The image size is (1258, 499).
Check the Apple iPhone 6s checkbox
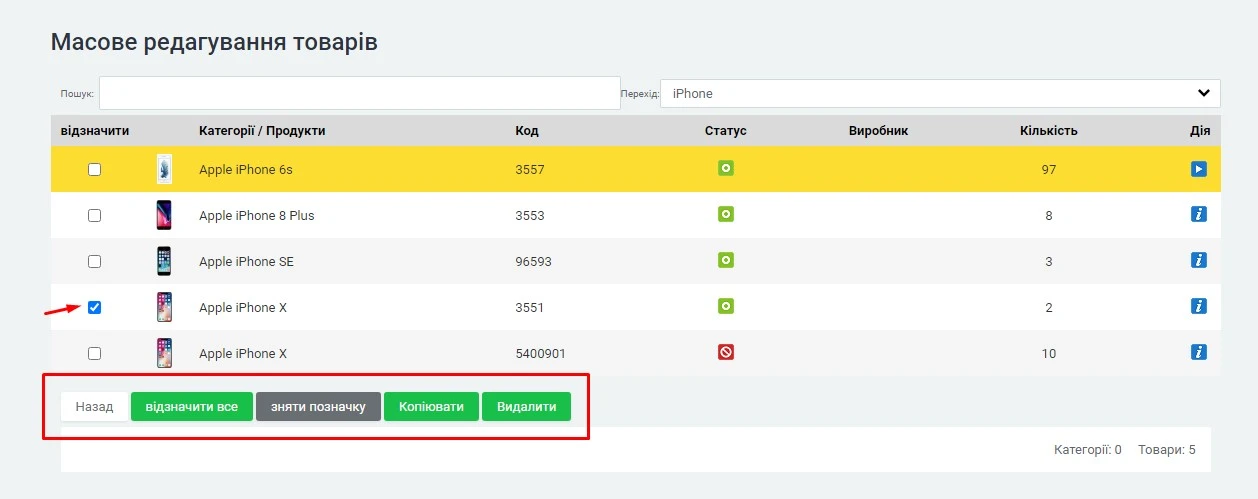pyautogui.click(x=95, y=170)
